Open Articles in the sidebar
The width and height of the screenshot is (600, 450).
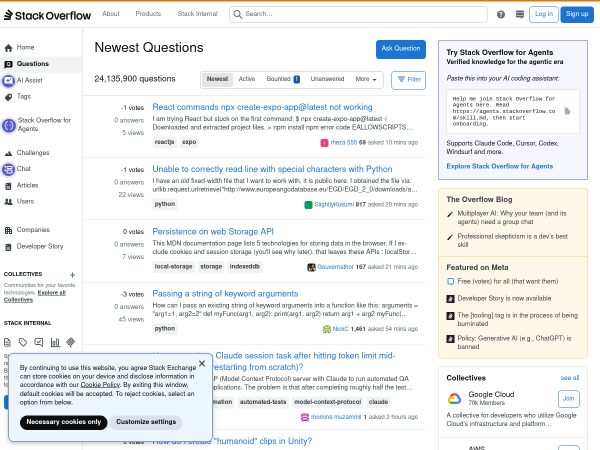(x=21, y=185)
